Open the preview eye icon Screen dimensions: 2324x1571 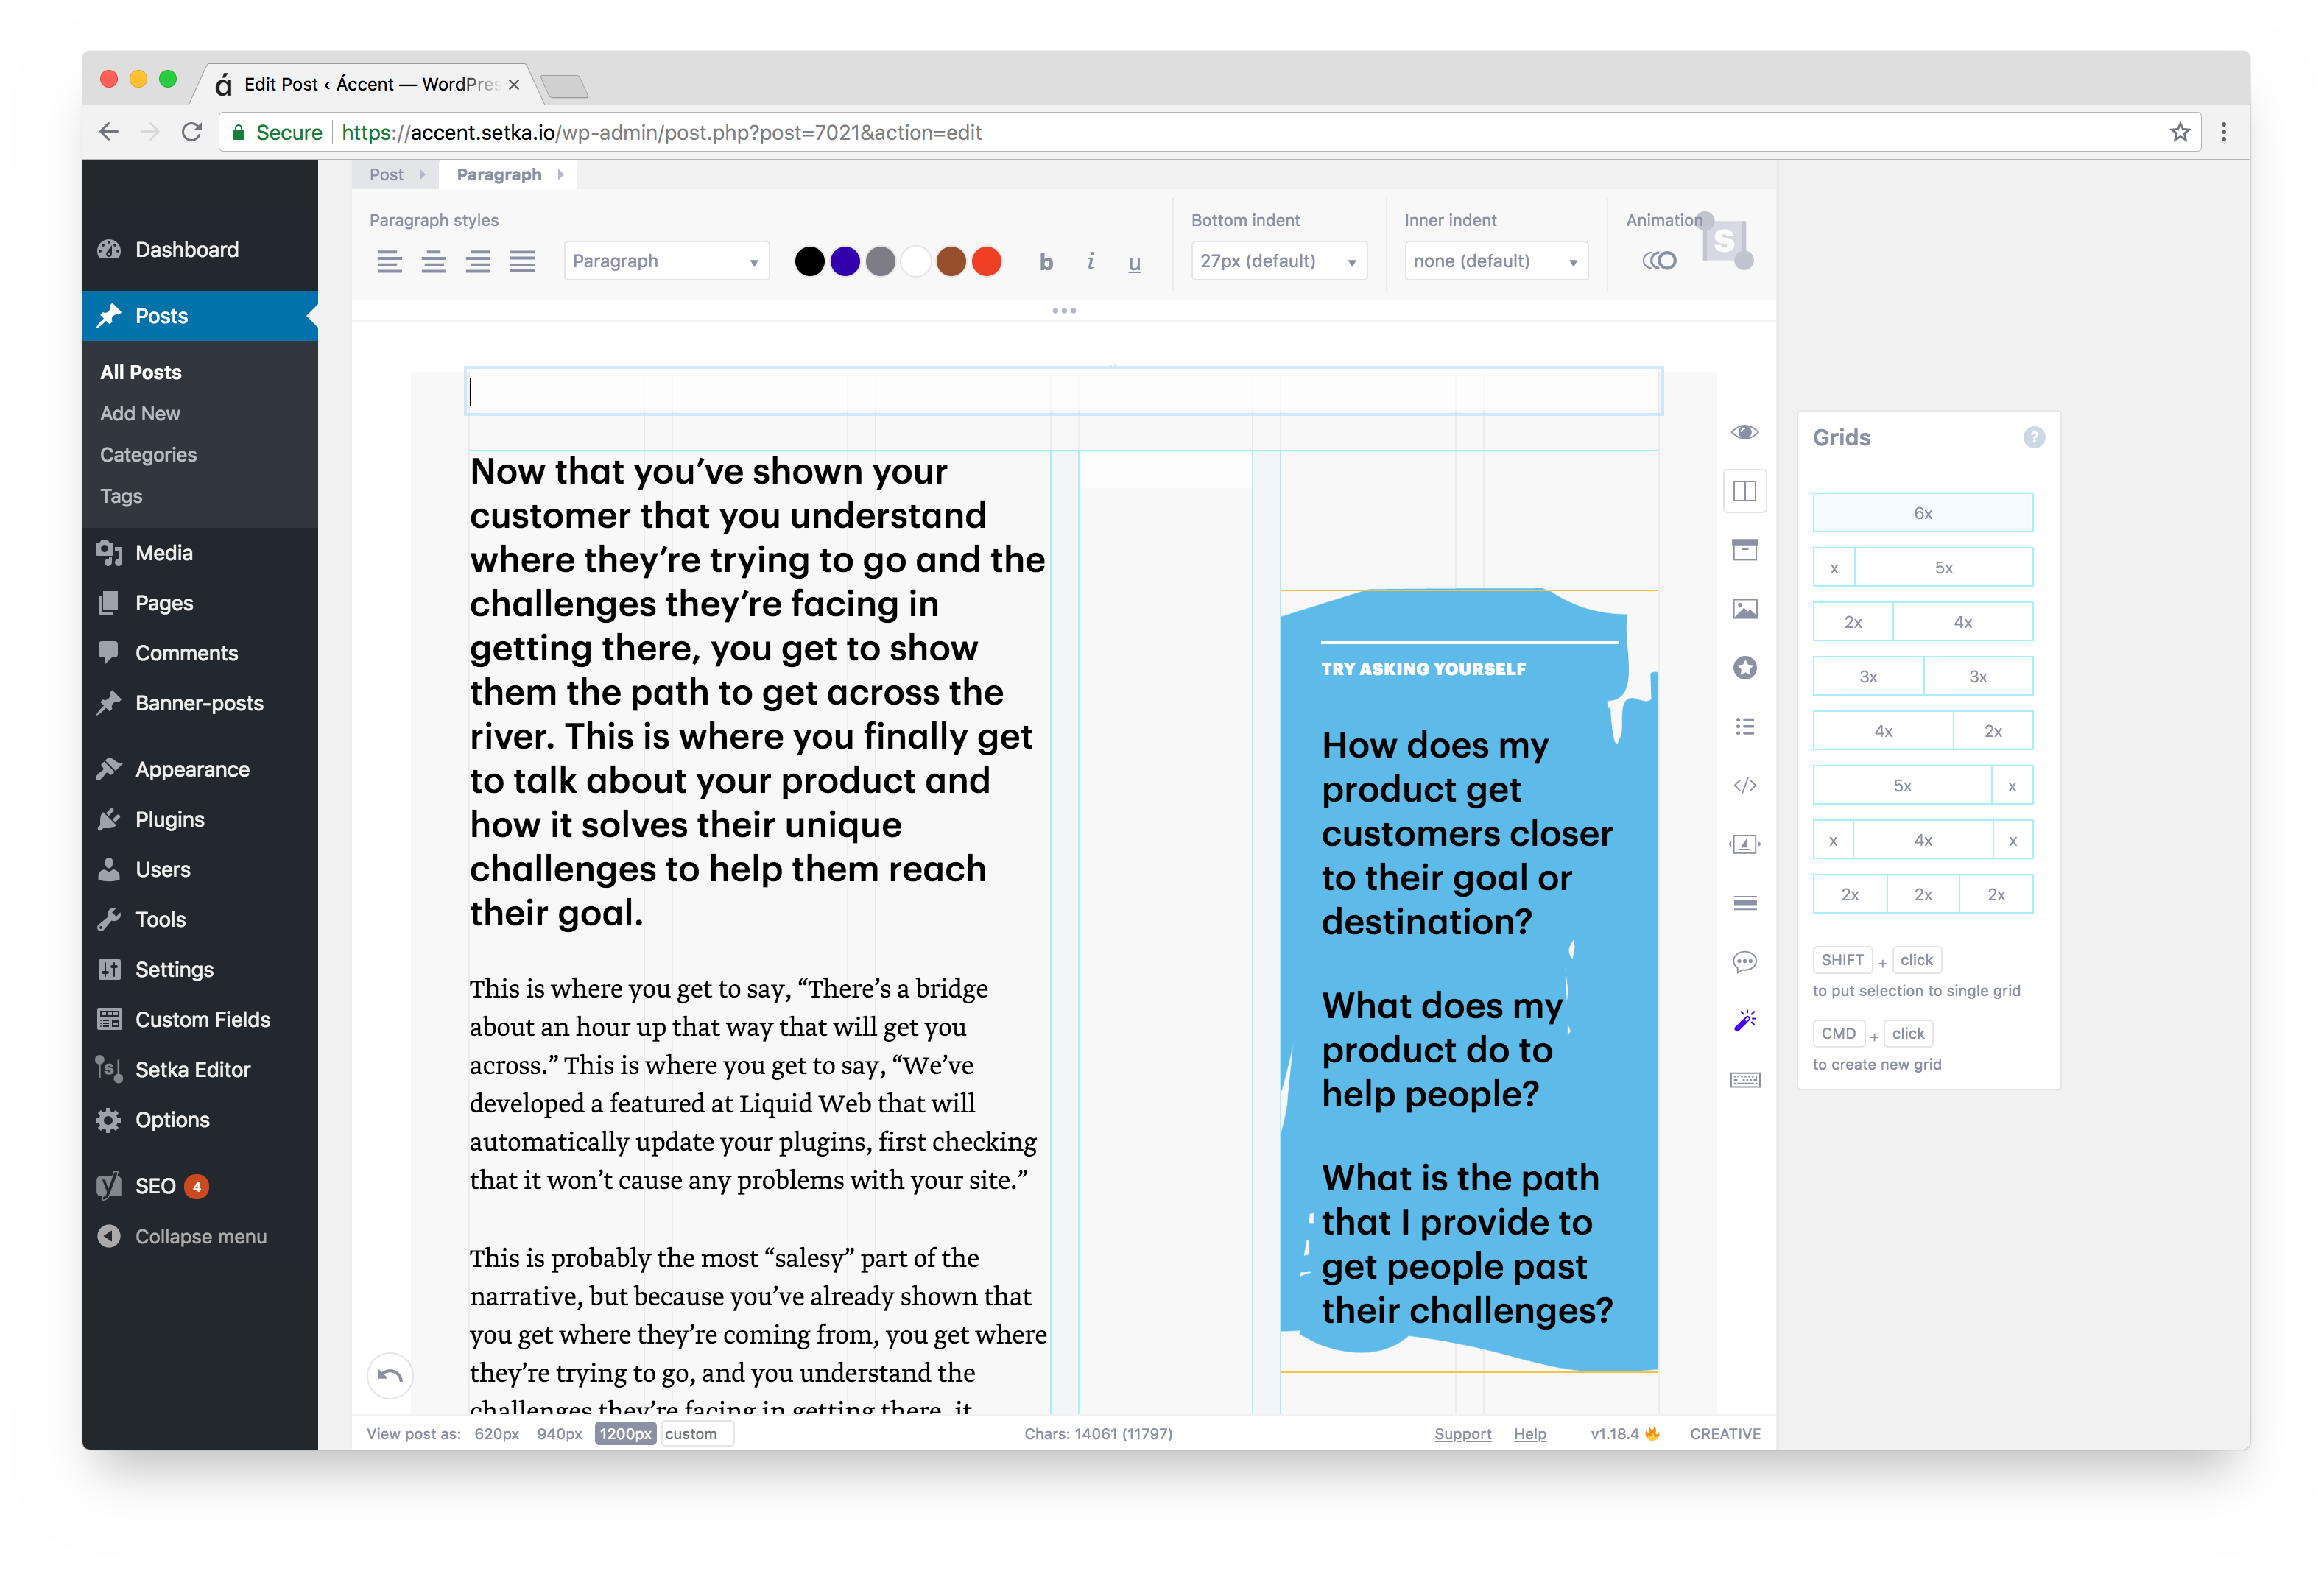(x=1745, y=432)
